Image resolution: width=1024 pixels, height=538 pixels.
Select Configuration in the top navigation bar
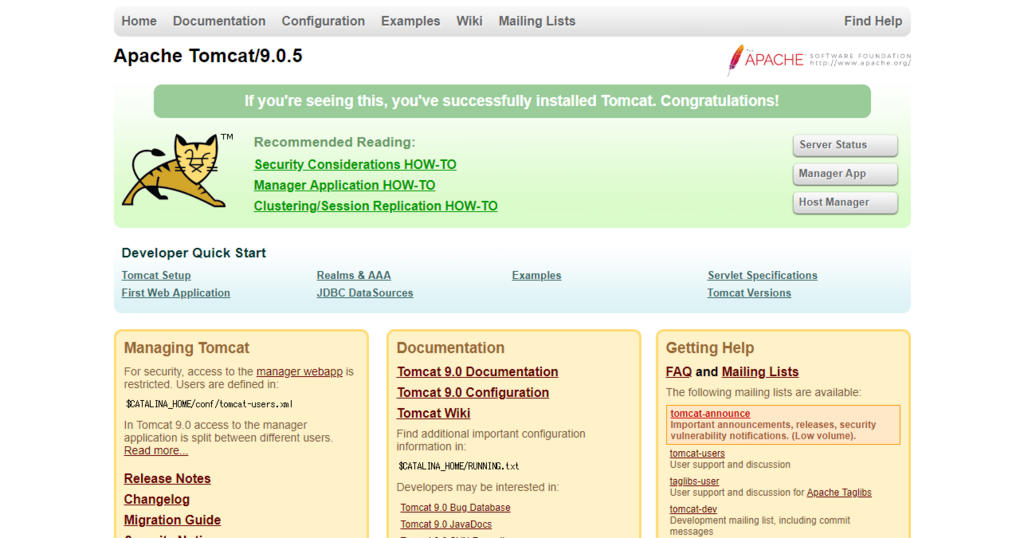click(x=323, y=21)
